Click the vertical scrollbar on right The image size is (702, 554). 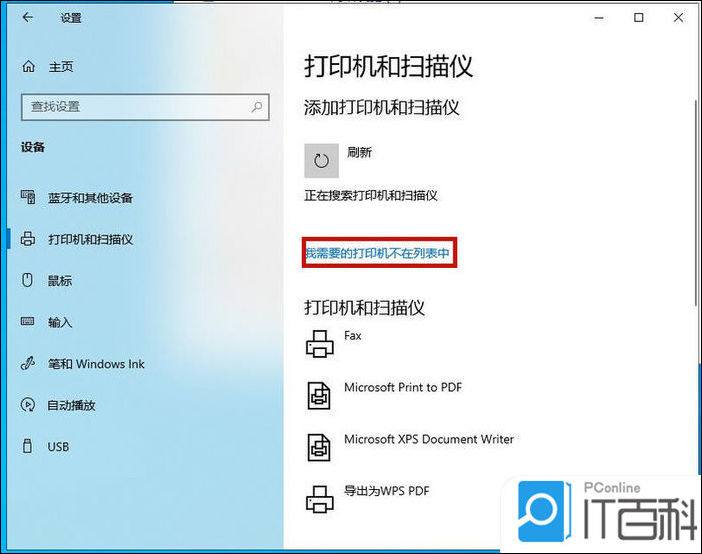[695, 200]
